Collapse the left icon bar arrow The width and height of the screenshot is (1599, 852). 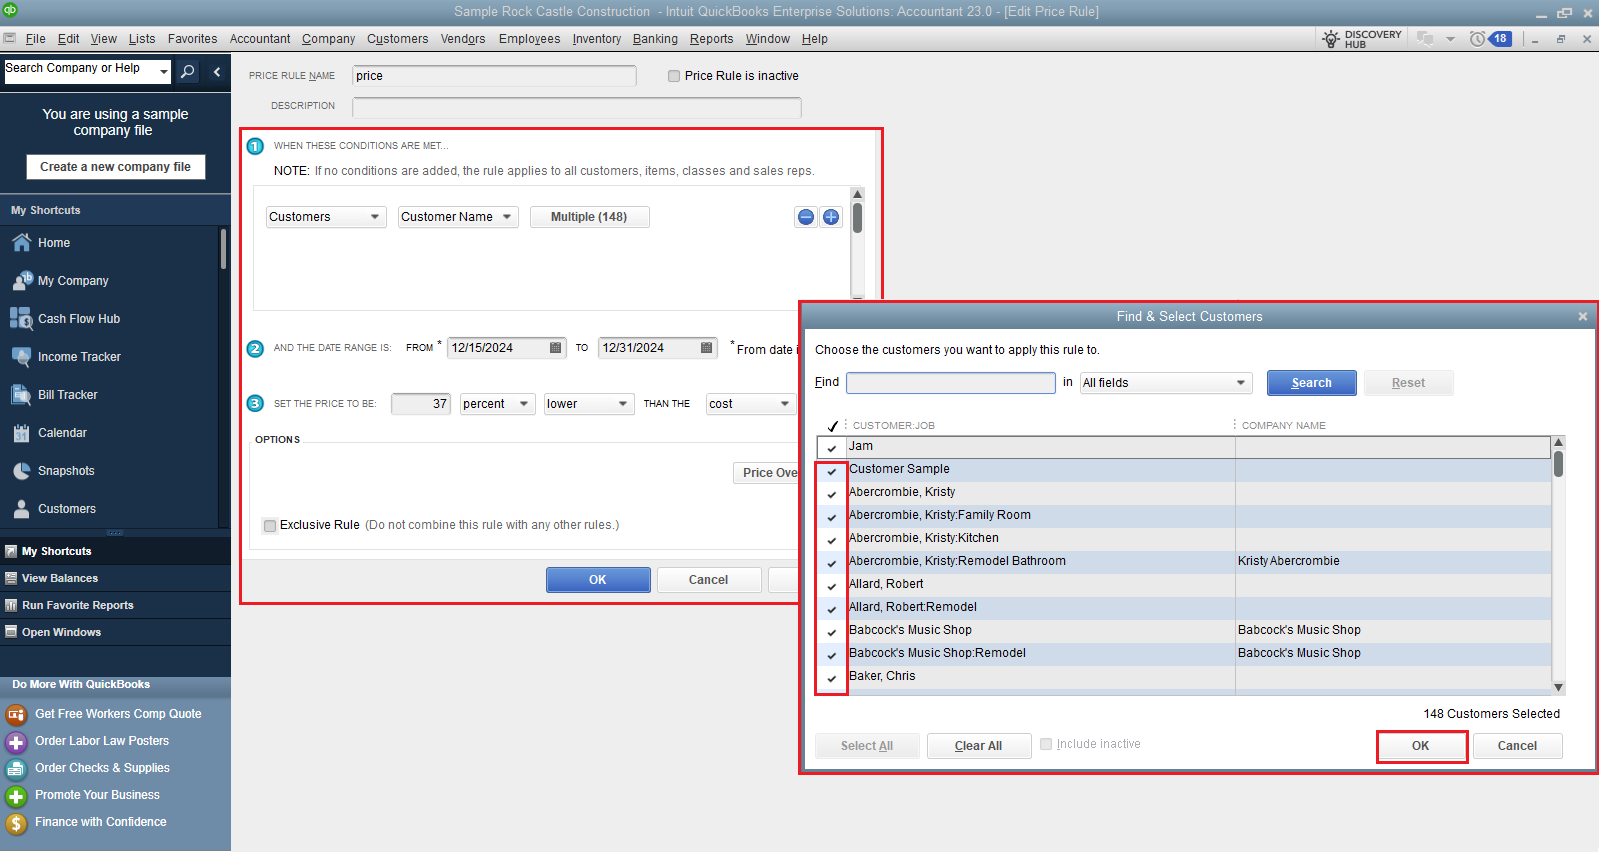click(217, 72)
